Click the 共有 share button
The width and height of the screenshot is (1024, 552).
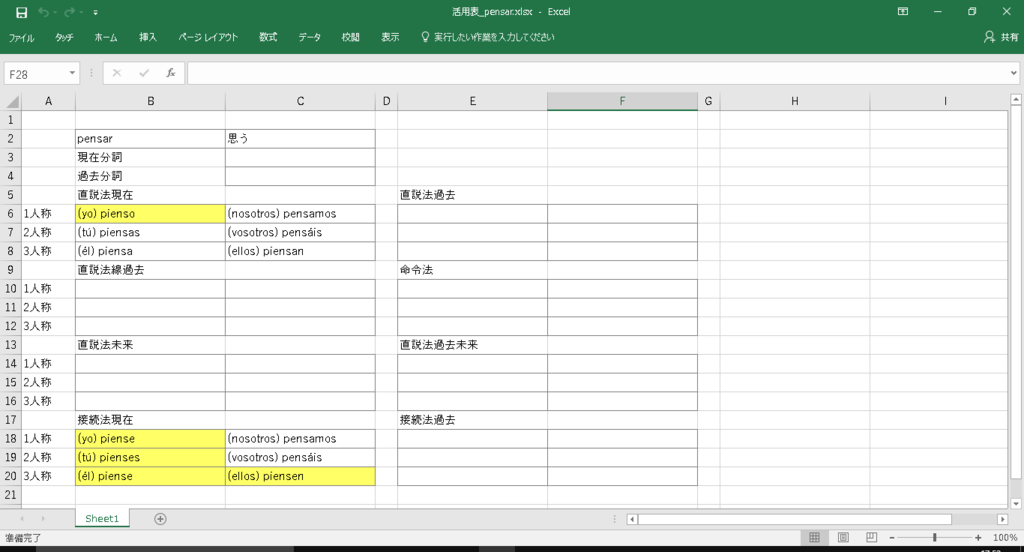(x=1002, y=37)
